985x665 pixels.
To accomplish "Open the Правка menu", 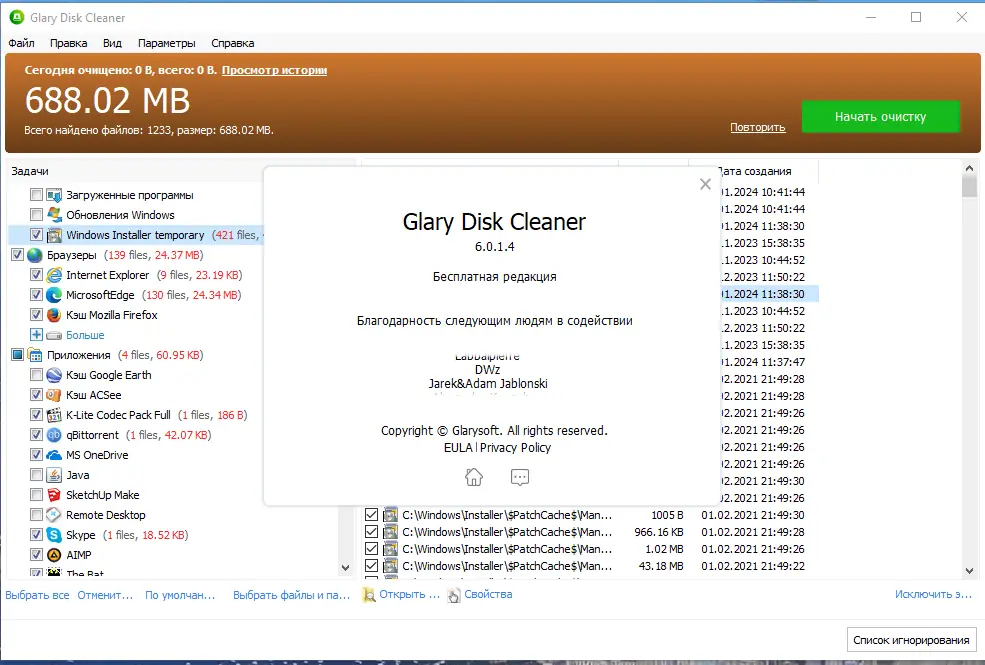I will coord(68,43).
